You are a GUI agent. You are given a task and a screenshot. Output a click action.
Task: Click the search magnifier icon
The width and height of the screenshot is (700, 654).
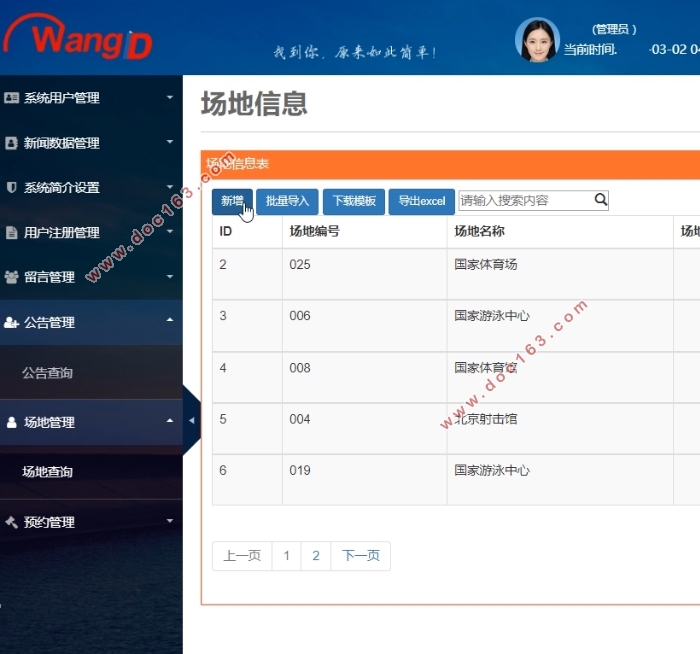[601, 200]
